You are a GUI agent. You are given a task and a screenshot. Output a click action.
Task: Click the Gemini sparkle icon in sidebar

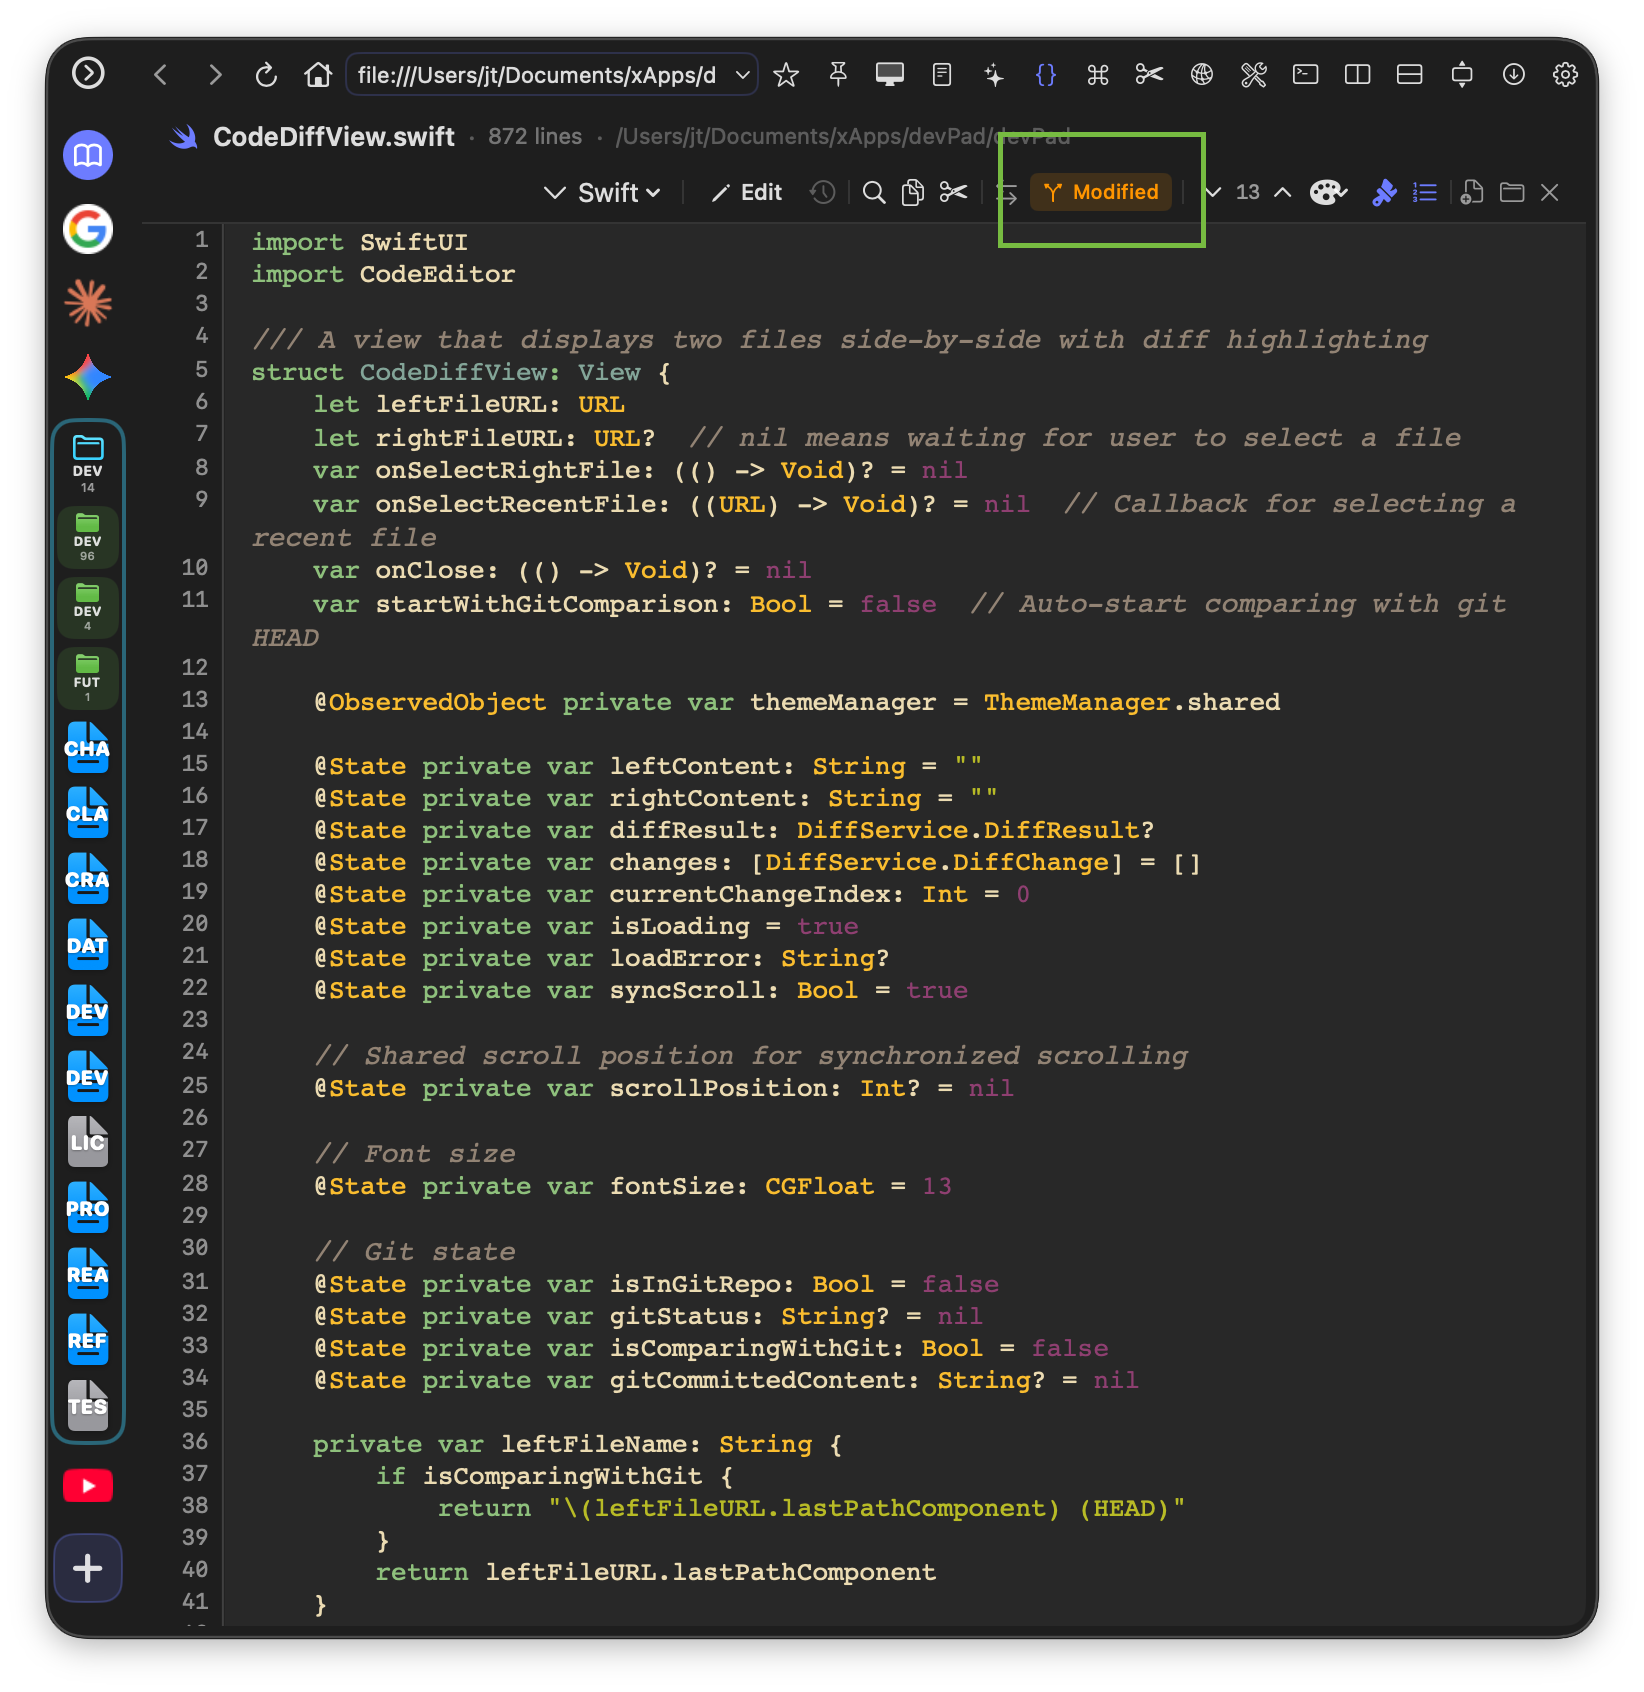coord(88,377)
